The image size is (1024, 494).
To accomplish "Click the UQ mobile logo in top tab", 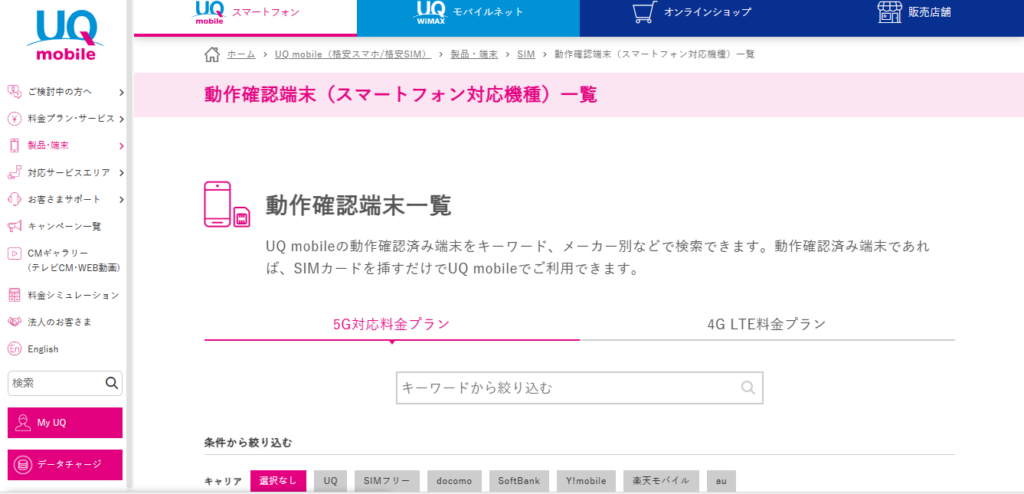I will tap(209, 12).
